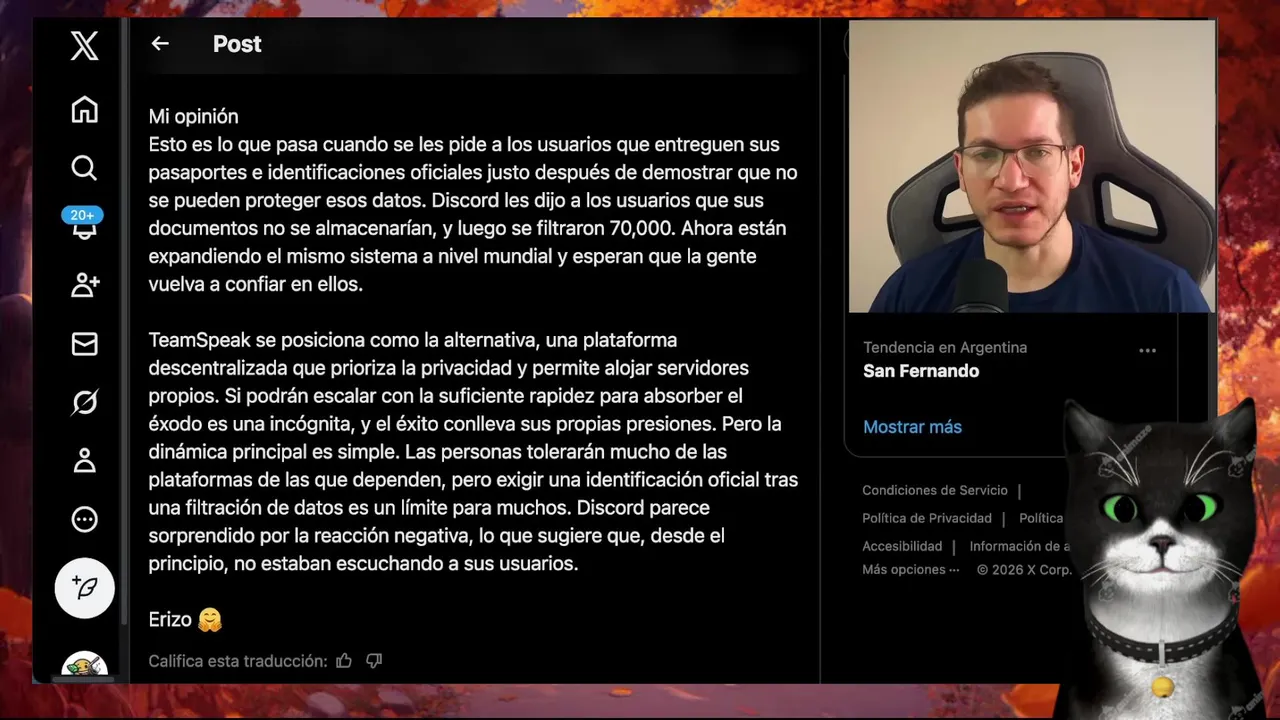
Task: Open Política de Privacidad link
Action: 927,518
